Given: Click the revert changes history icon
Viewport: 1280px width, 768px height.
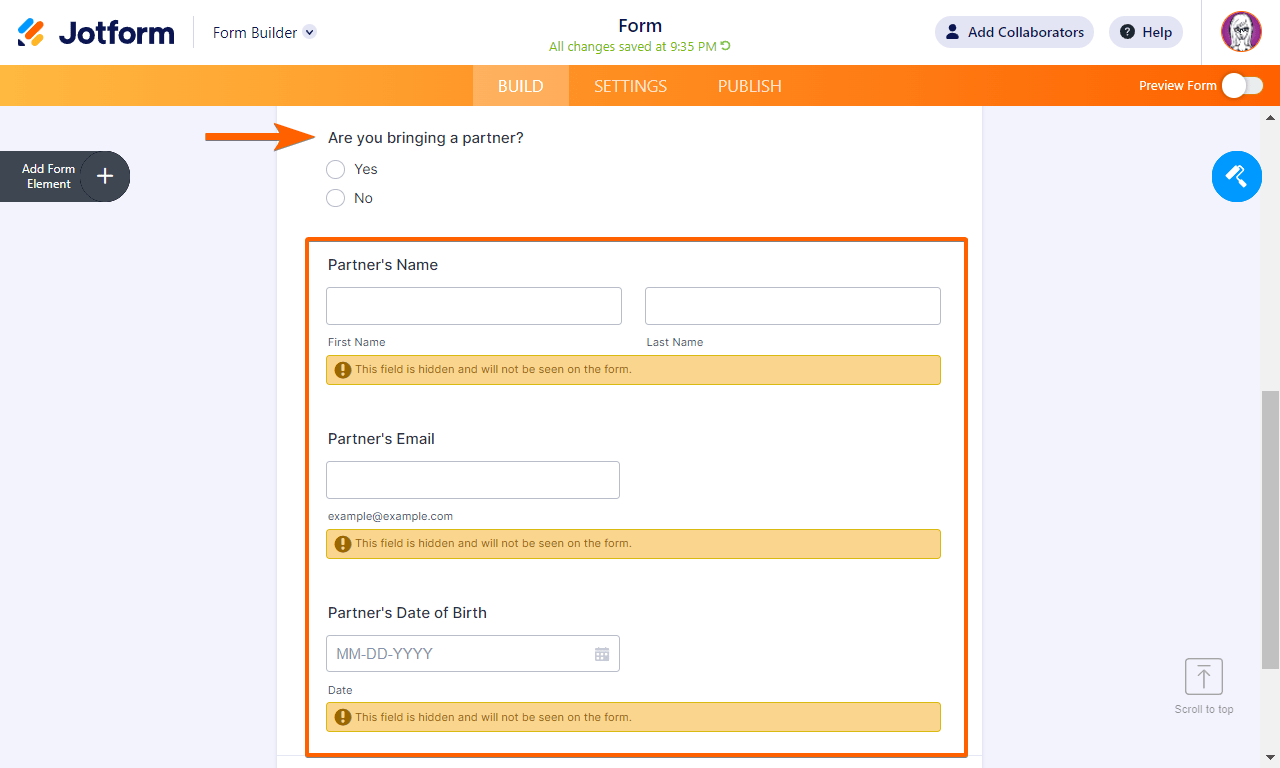Looking at the screenshot, I should coord(726,46).
